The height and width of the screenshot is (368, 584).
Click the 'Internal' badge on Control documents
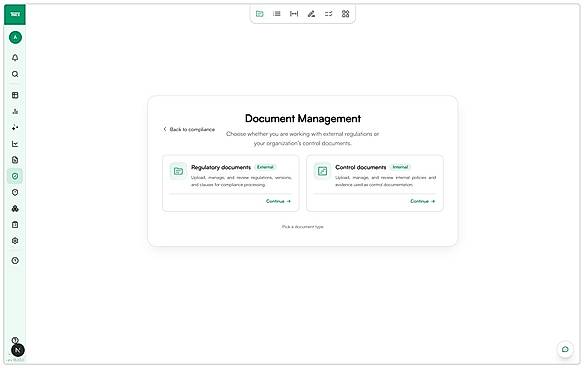pyautogui.click(x=400, y=167)
